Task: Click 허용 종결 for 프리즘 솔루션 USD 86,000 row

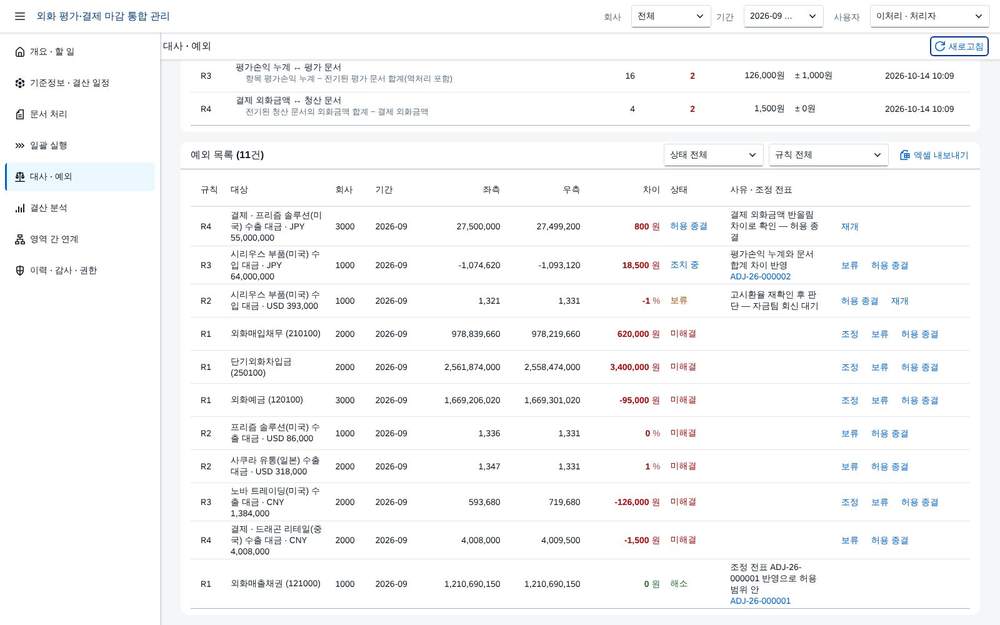Action: click(890, 434)
